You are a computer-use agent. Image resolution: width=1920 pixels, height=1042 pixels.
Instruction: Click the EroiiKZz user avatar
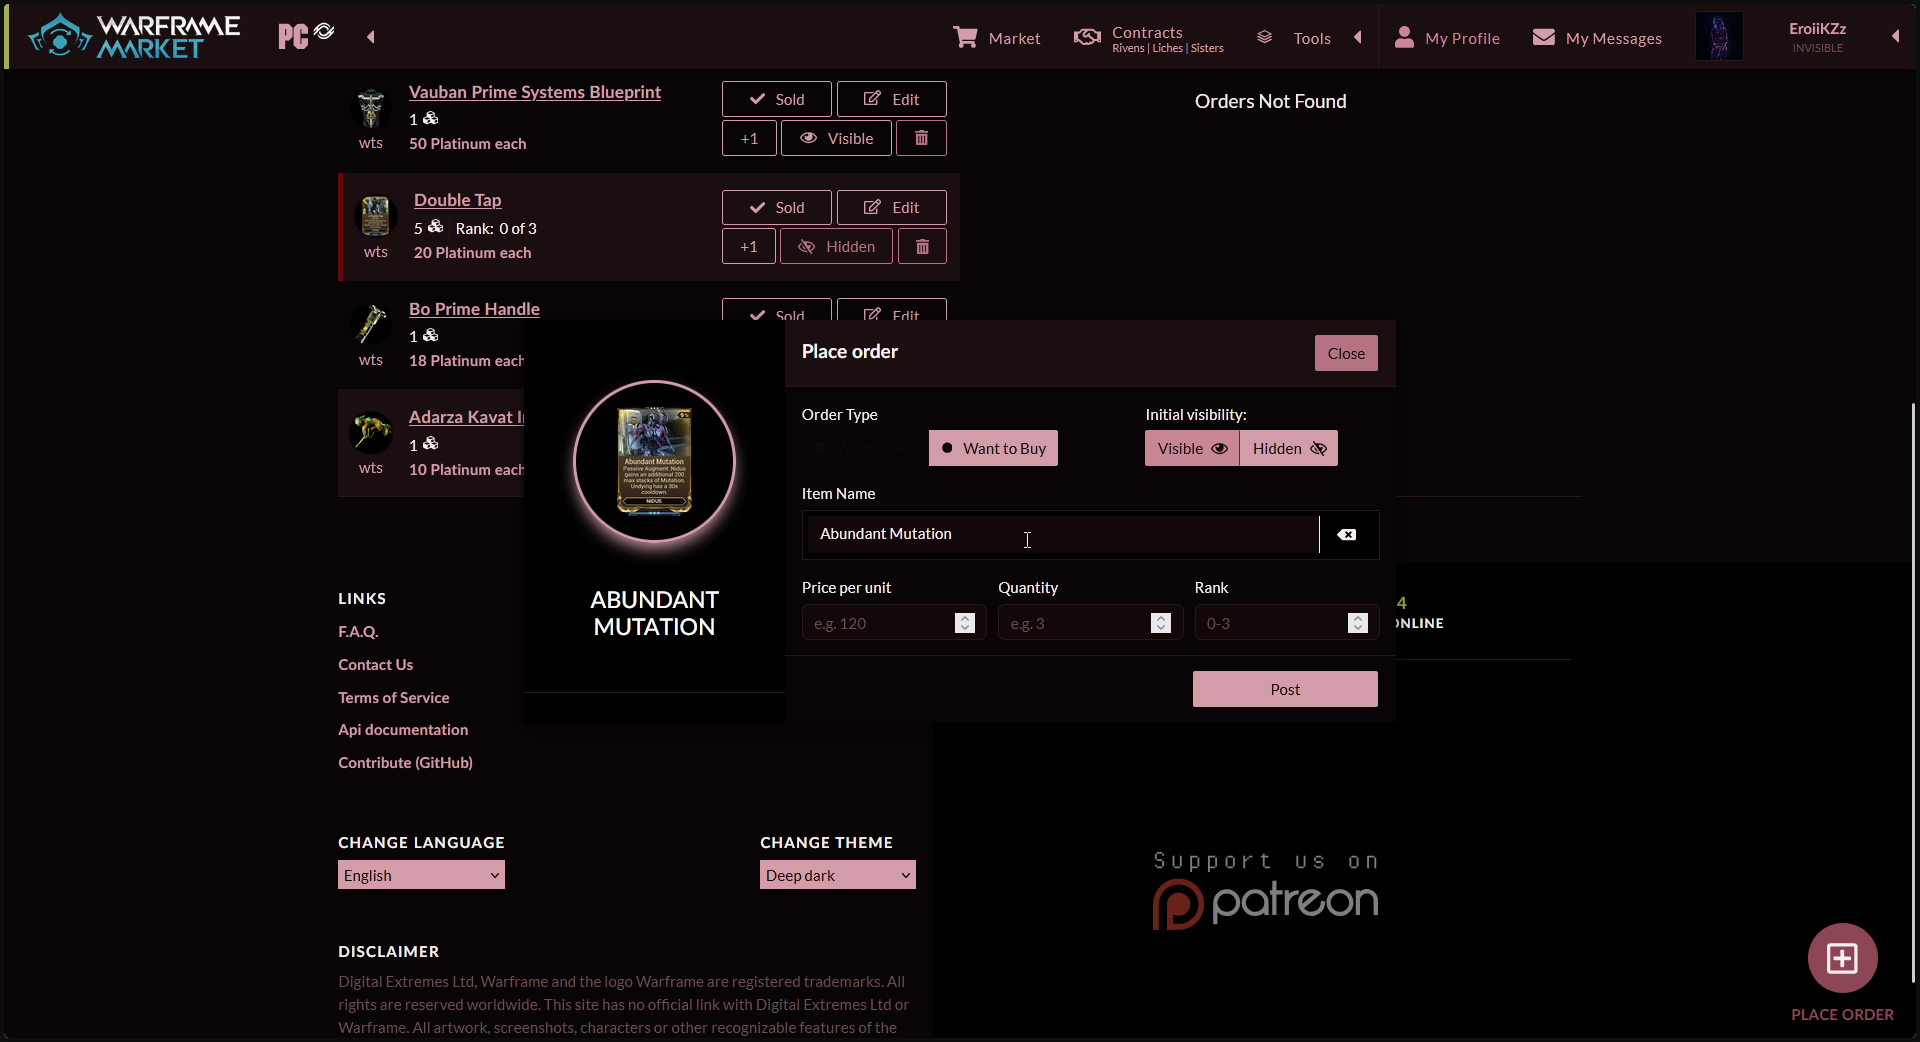(x=1719, y=36)
